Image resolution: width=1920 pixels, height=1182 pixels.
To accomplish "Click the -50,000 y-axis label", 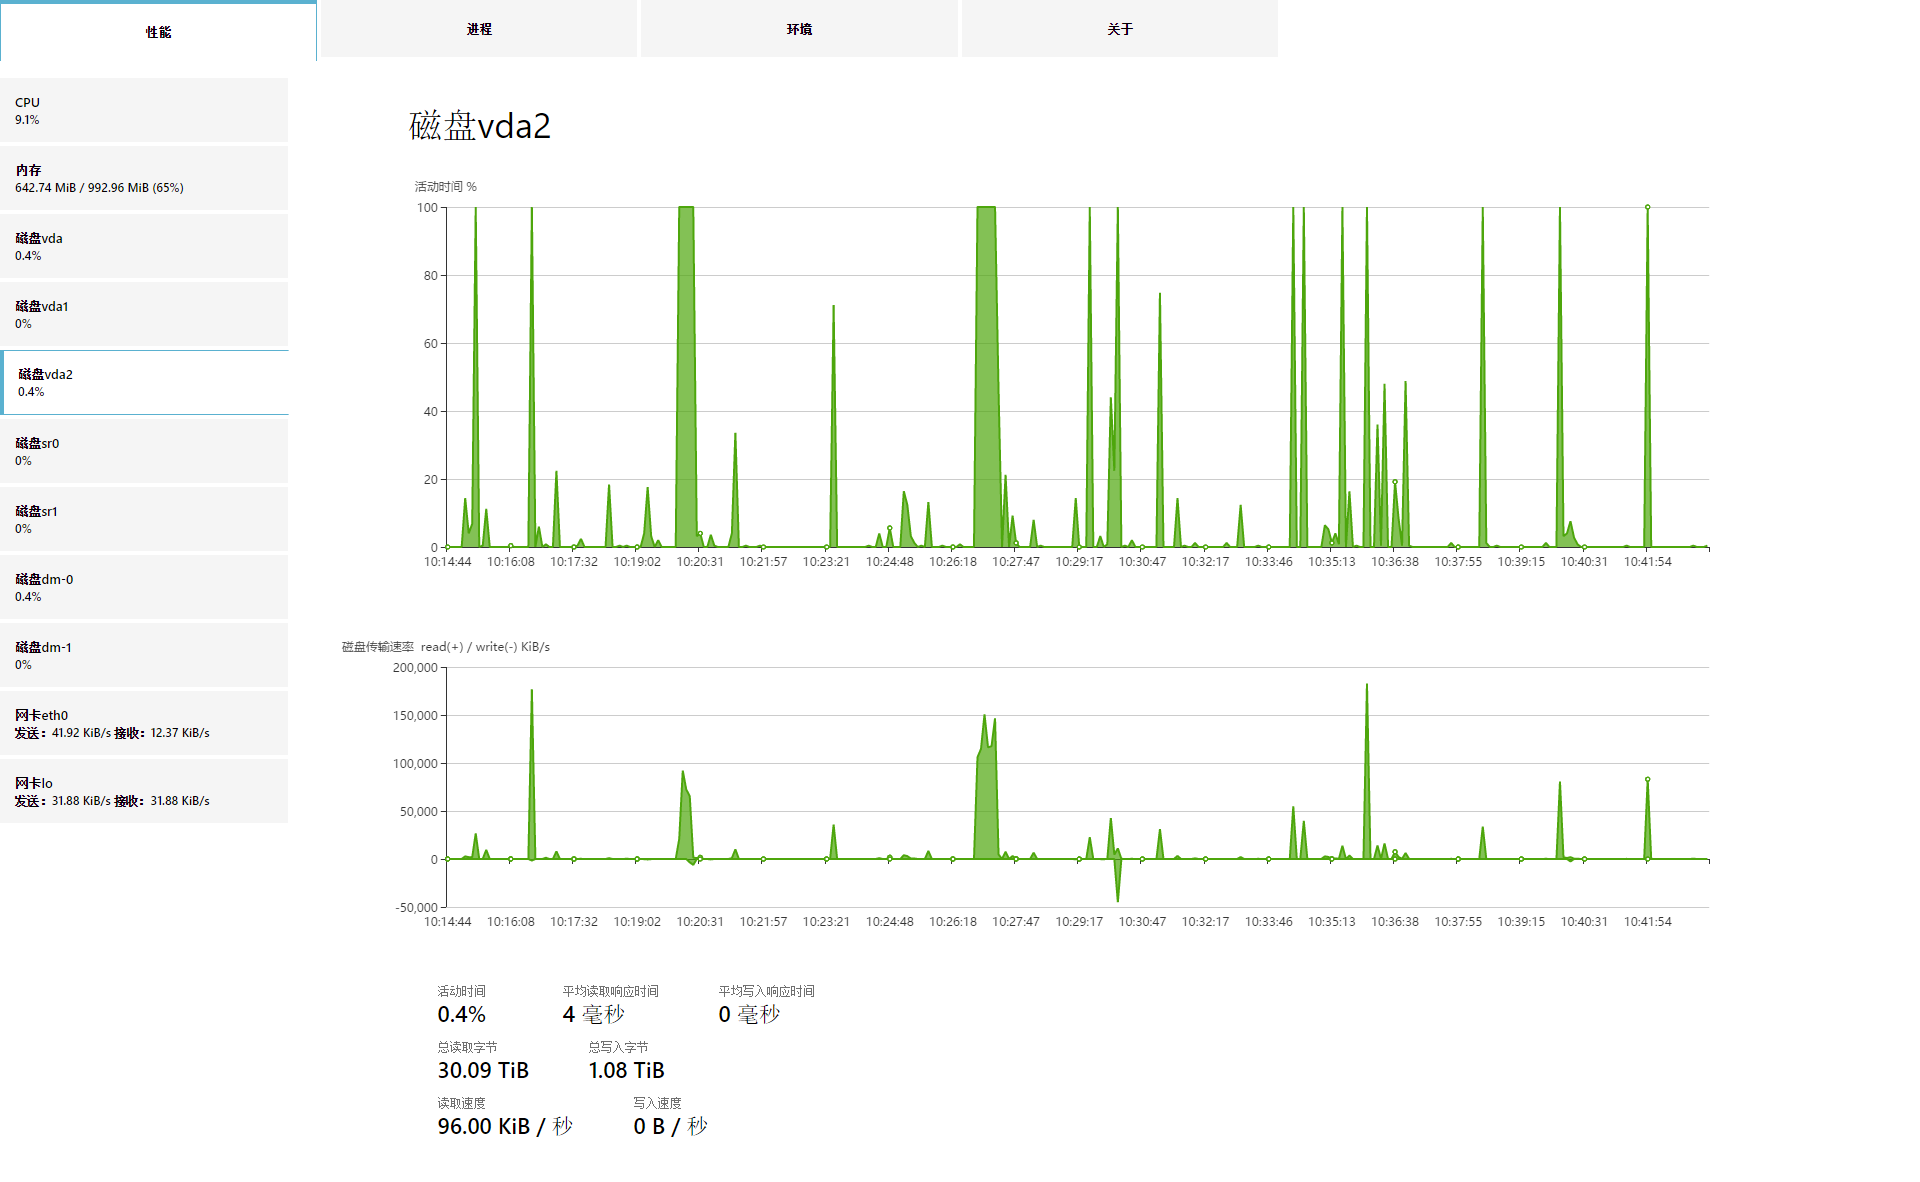I will tap(417, 908).
